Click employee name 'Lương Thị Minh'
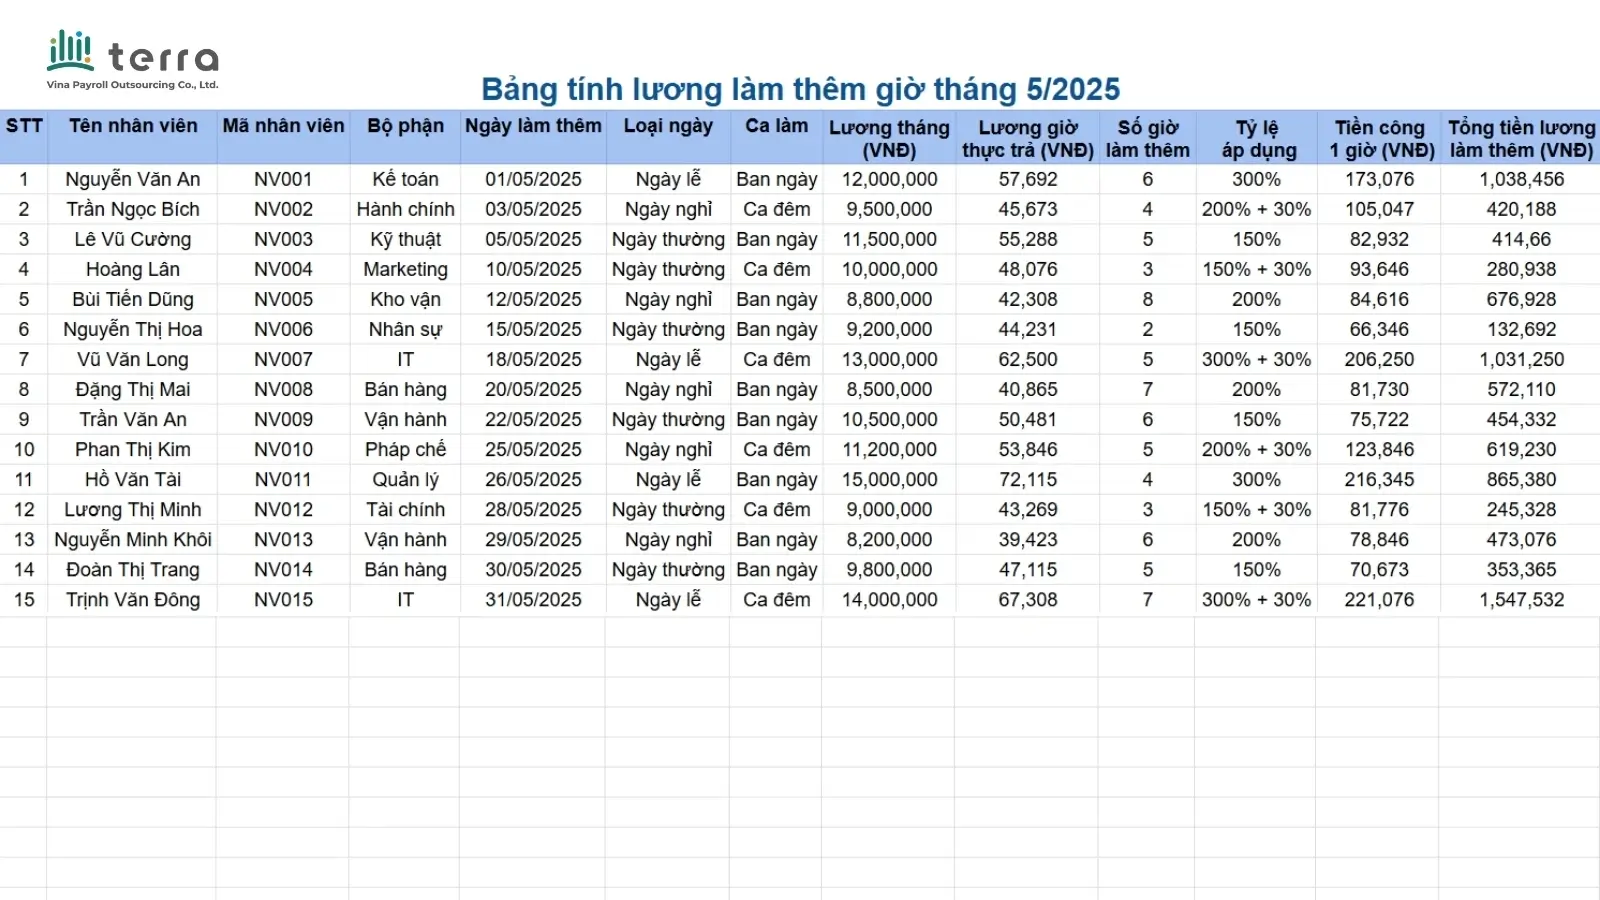 pyautogui.click(x=133, y=509)
